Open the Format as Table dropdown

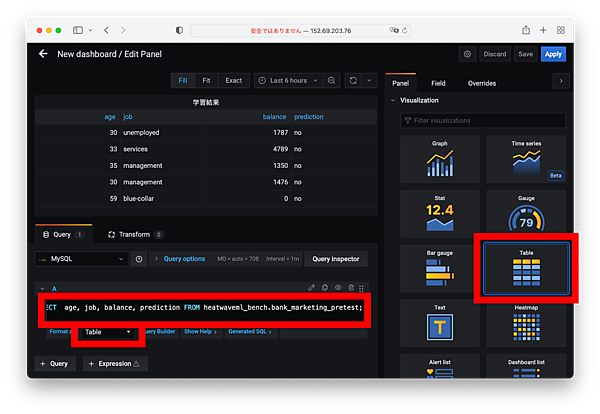pyautogui.click(x=107, y=331)
